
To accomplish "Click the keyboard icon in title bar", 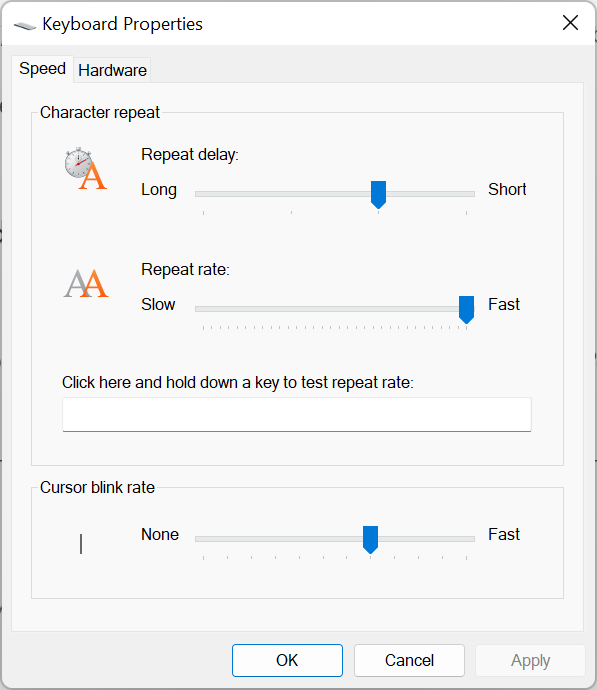I will tap(25, 26).
